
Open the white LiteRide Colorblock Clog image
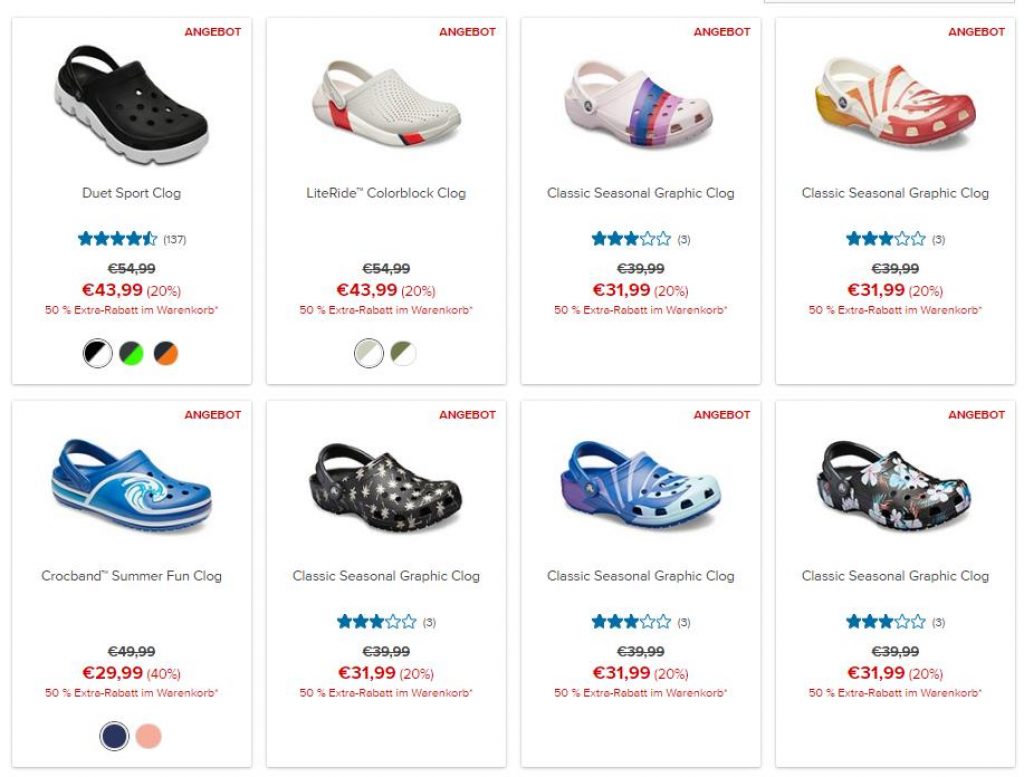coord(386,103)
